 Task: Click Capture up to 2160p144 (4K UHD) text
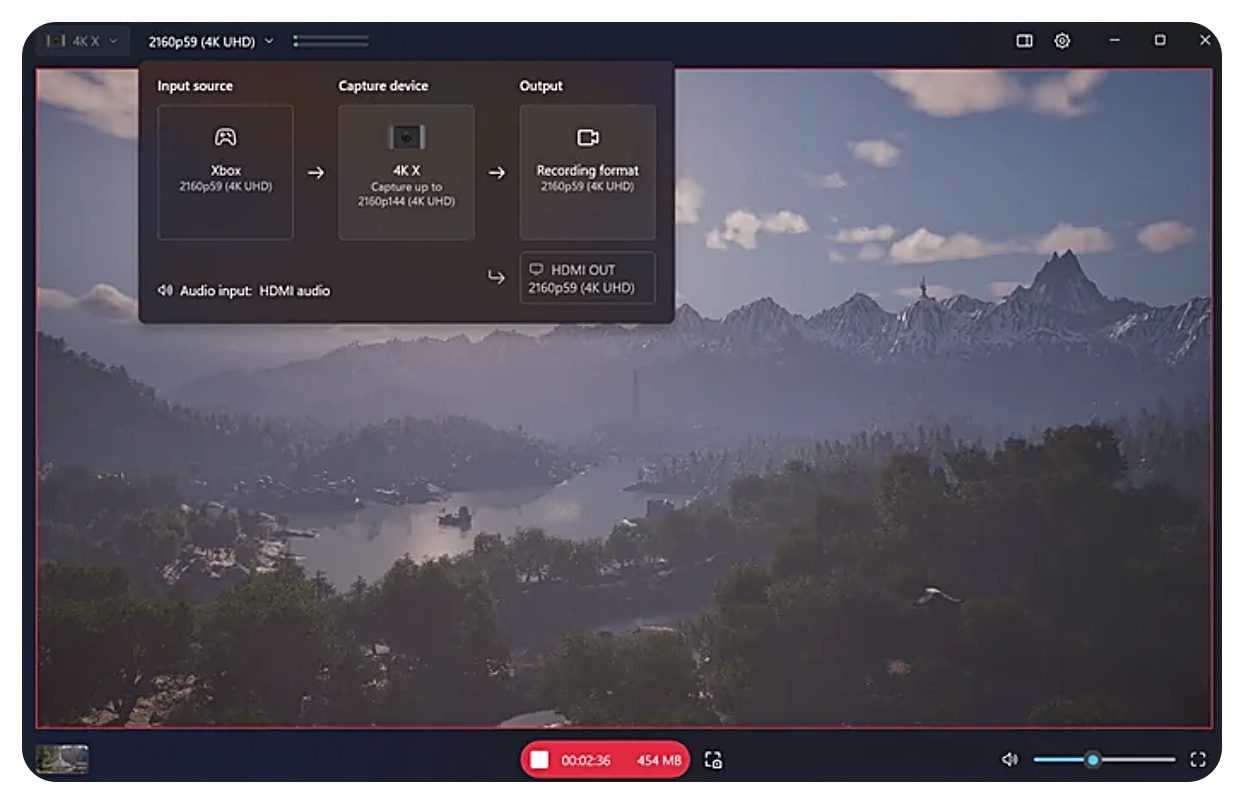406,194
